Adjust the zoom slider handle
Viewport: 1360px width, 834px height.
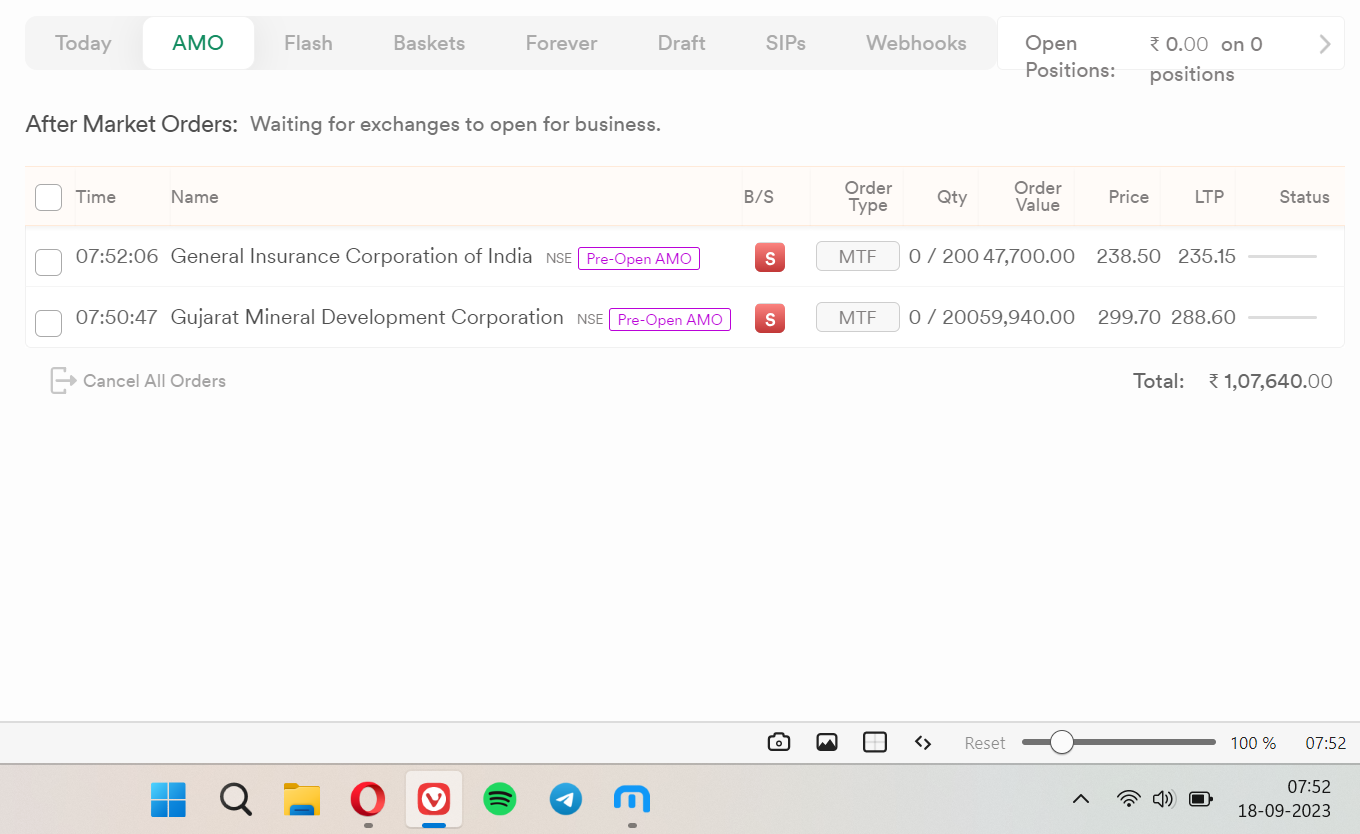point(1062,742)
